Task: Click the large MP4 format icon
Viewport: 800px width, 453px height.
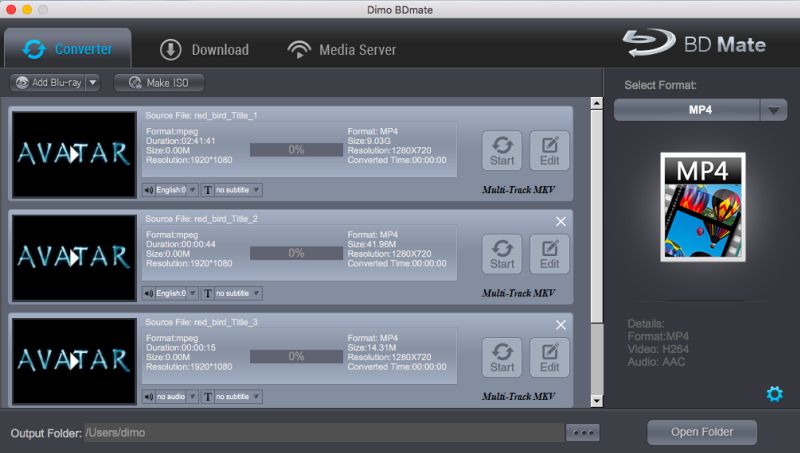Action: click(703, 207)
